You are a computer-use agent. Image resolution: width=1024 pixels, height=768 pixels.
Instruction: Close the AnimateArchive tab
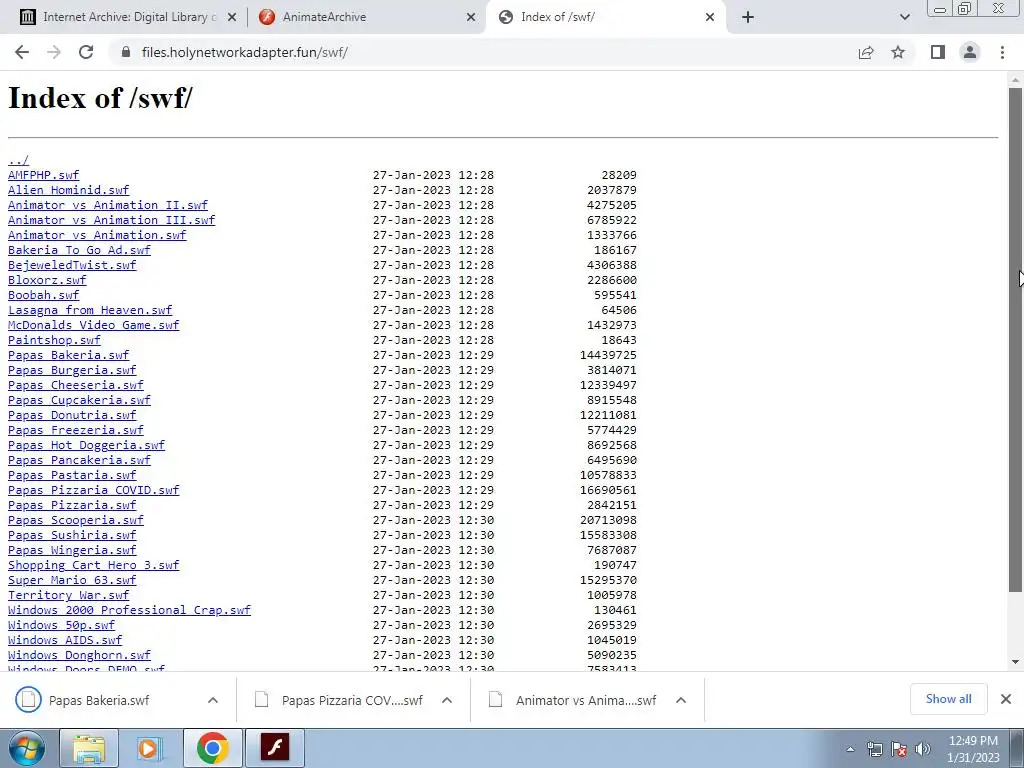471,17
